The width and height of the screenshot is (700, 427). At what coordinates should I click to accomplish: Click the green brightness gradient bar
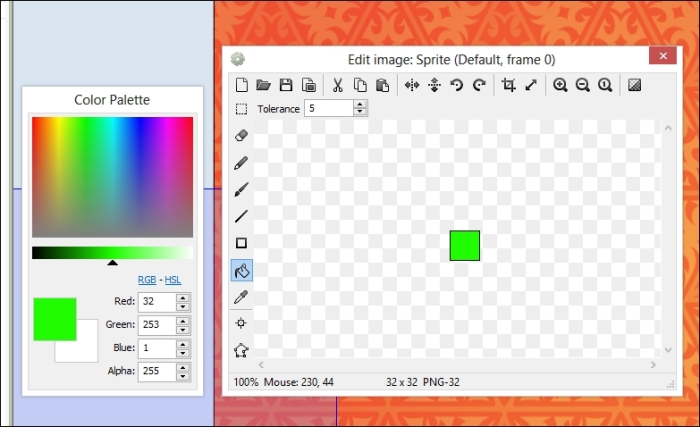pos(112,252)
